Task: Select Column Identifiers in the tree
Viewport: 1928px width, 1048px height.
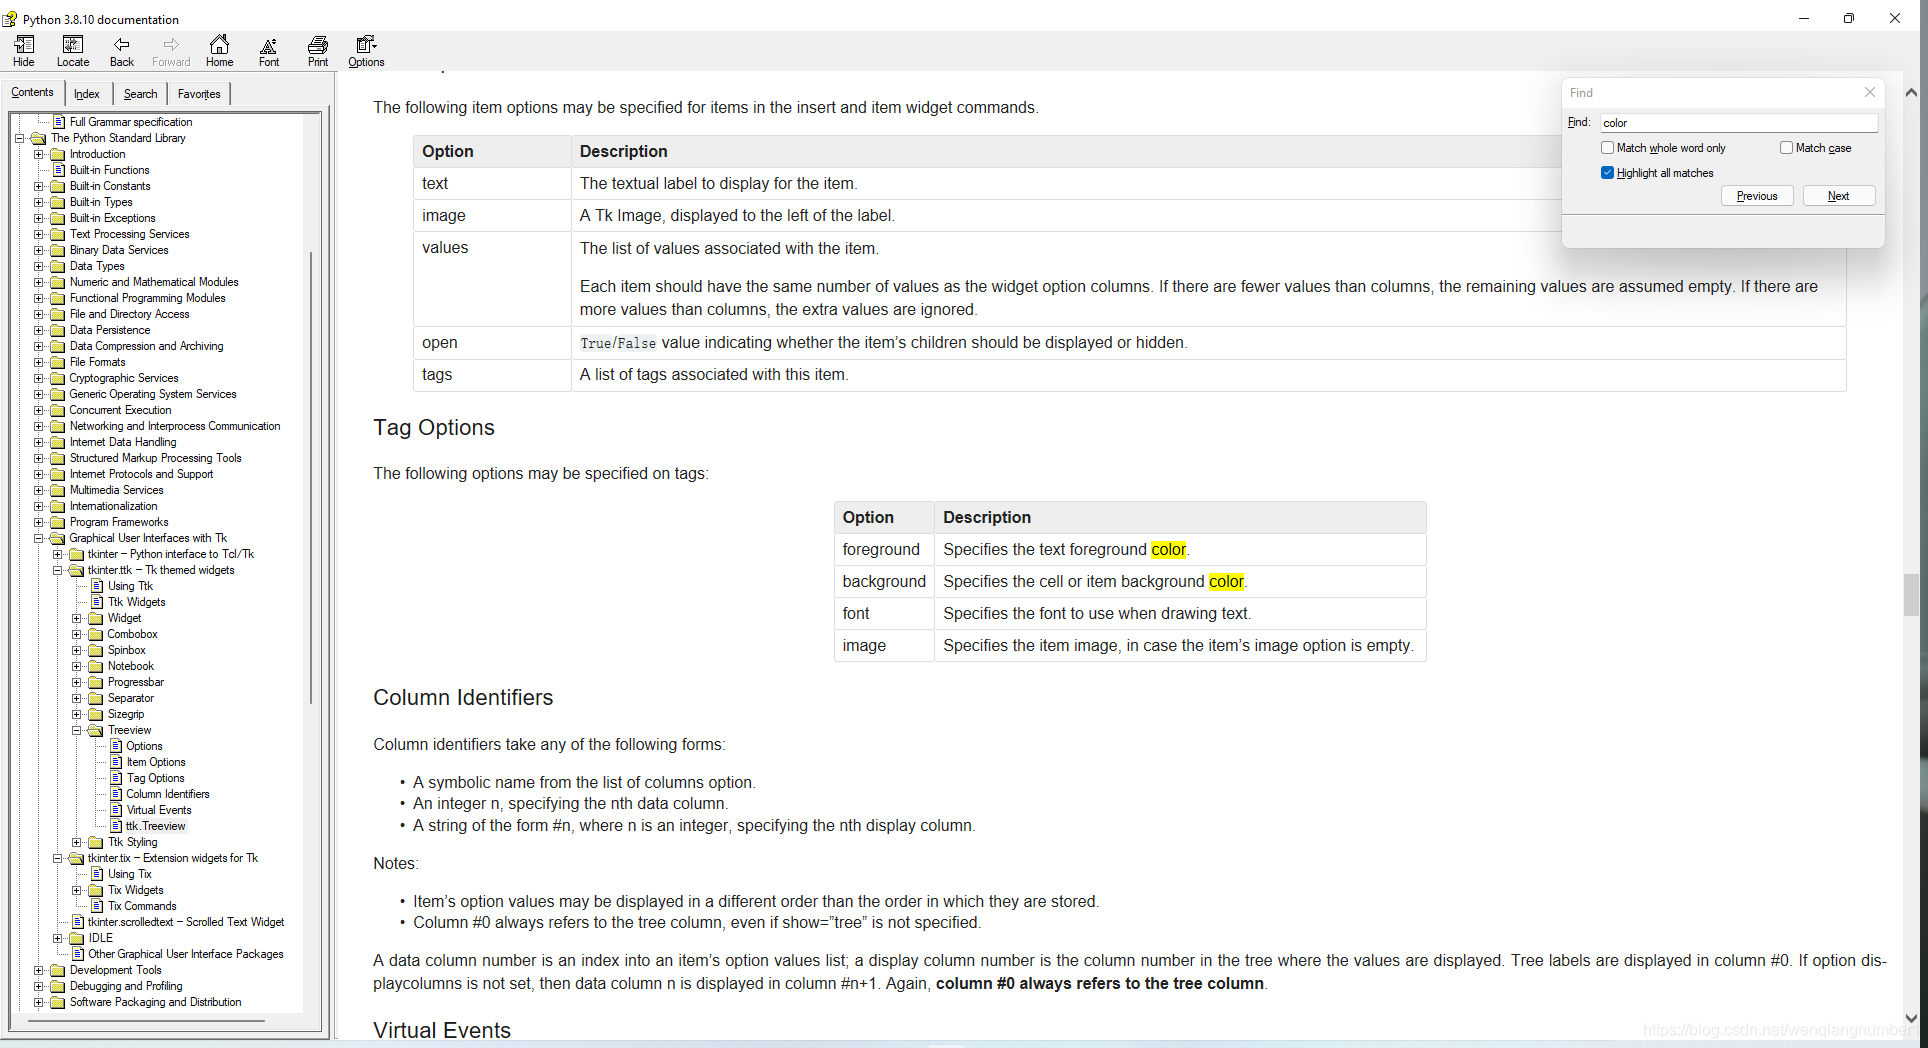Action: coord(168,794)
